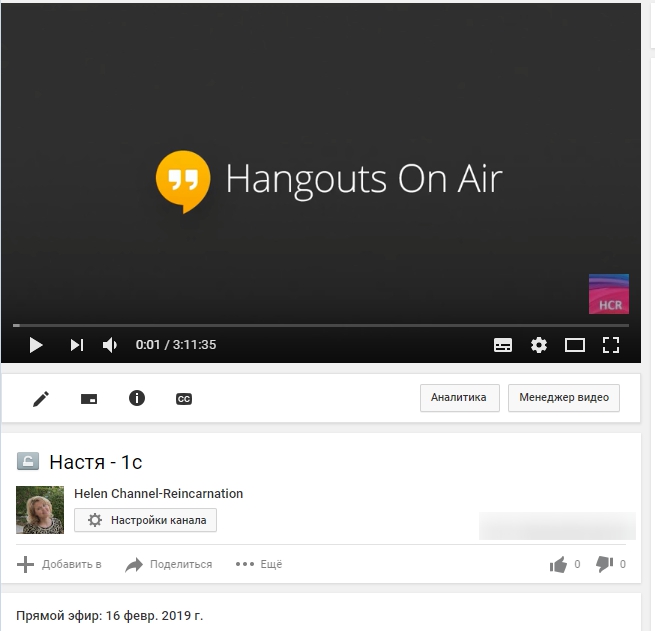Play the Hangouts On Air video
The height and width of the screenshot is (631, 655).
coord(36,345)
